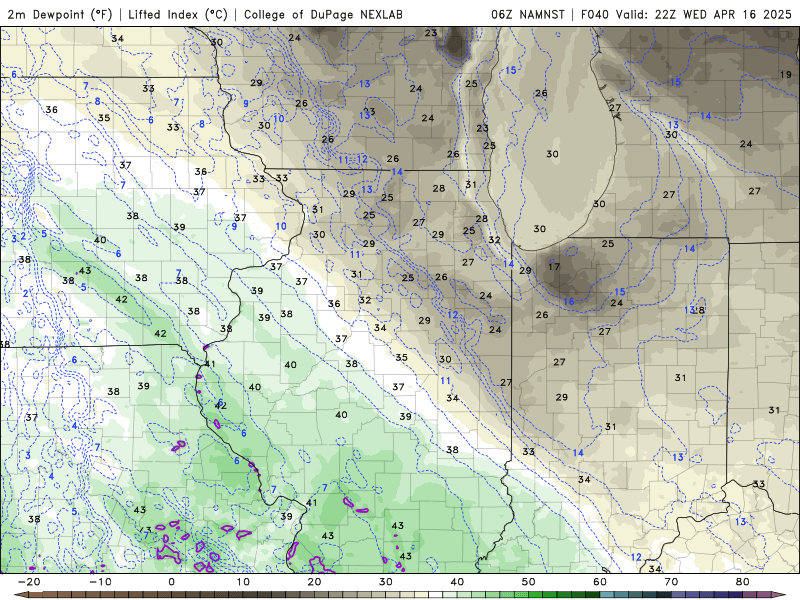
Task: Select the '0' label on the color scale
Action: click(171, 582)
